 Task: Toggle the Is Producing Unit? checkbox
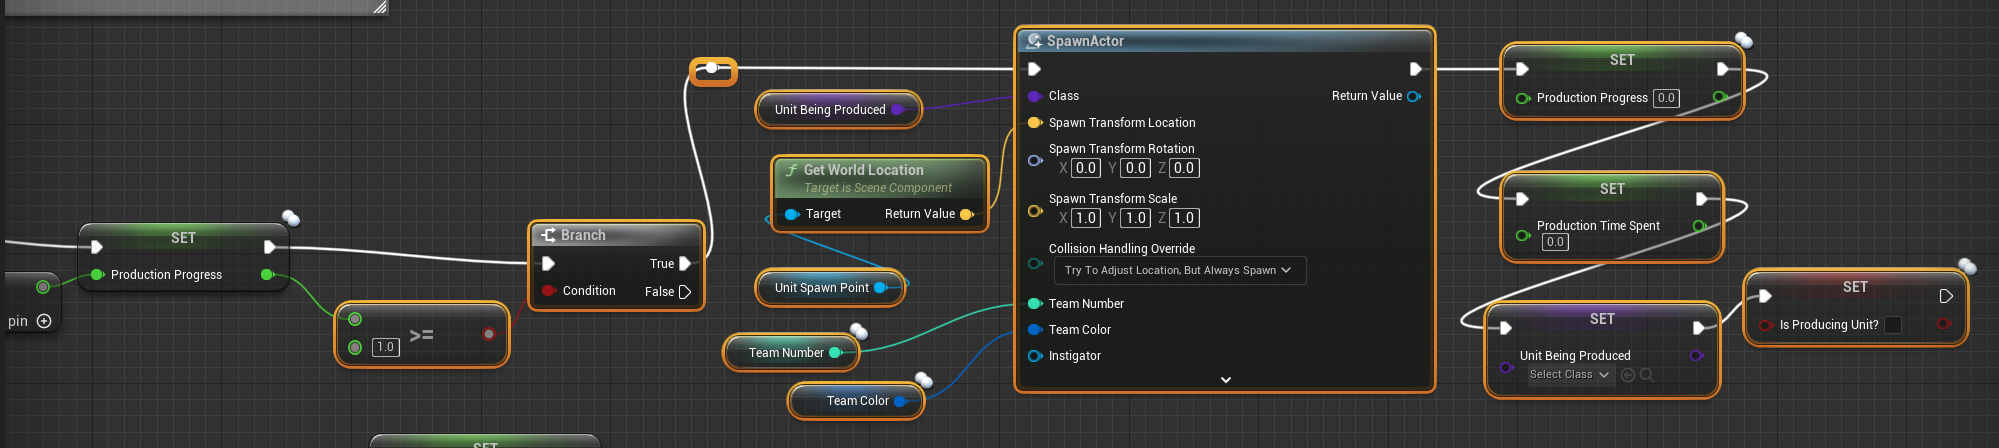(1892, 325)
